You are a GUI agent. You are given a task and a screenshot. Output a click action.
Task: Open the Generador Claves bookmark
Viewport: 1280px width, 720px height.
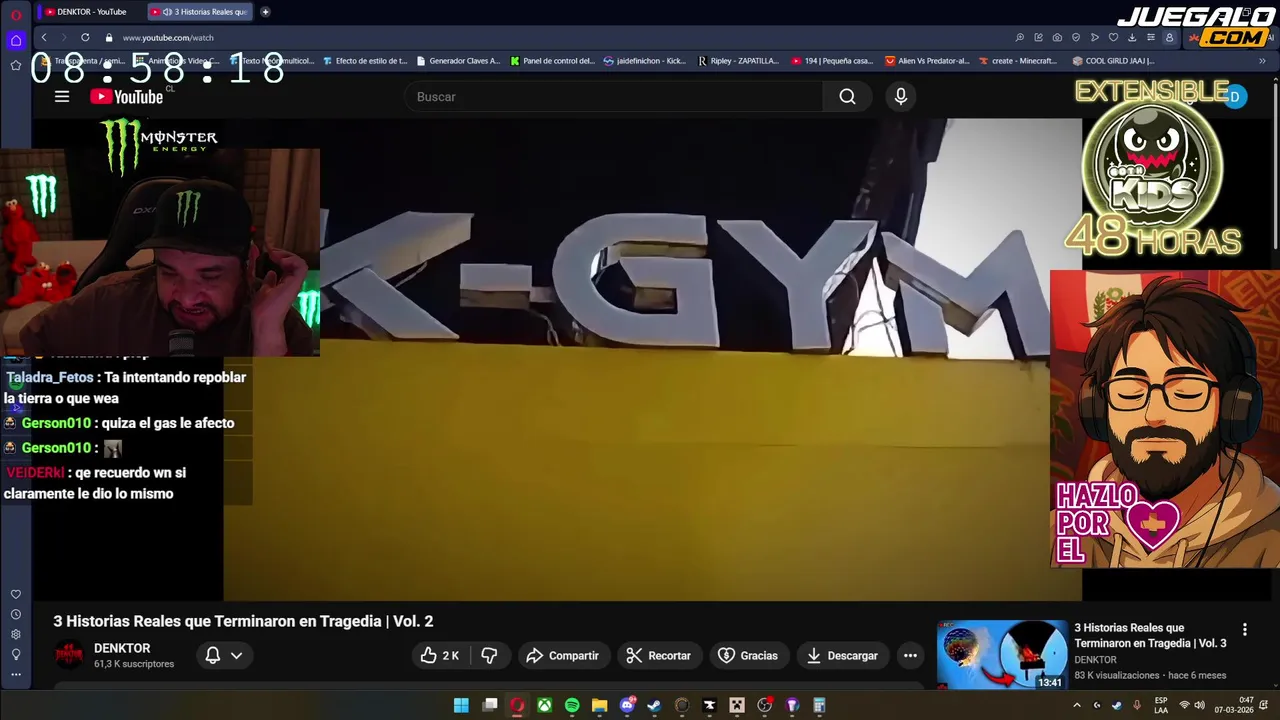click(x=458, y=61)
